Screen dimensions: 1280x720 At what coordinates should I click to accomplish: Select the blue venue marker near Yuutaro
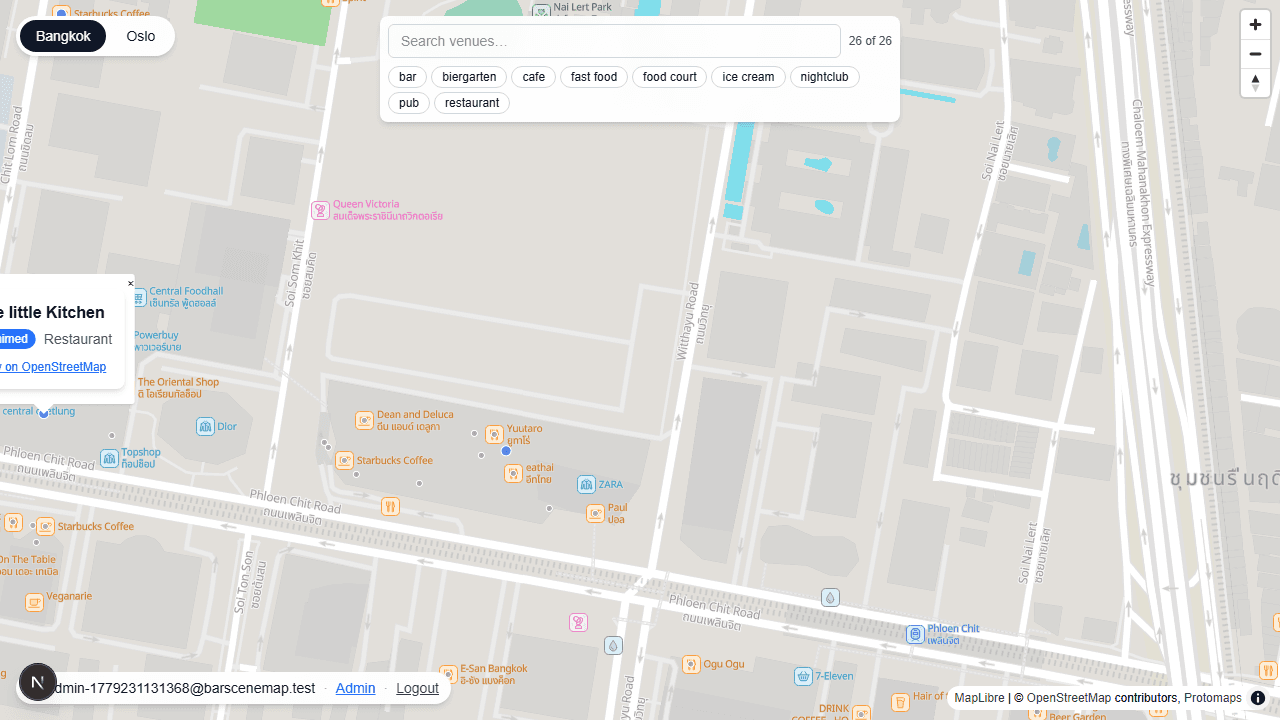[506, 451]
